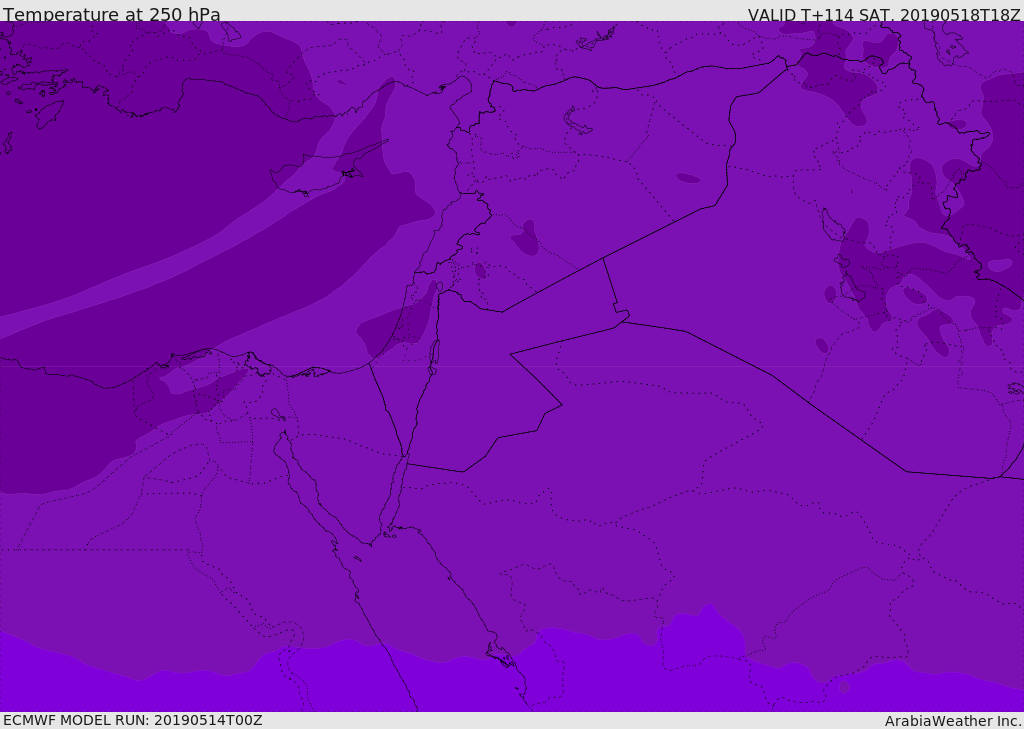Click the ECMWF MODEL RUN label
The height and width of the screenshot is (729, 1024).
133,720
